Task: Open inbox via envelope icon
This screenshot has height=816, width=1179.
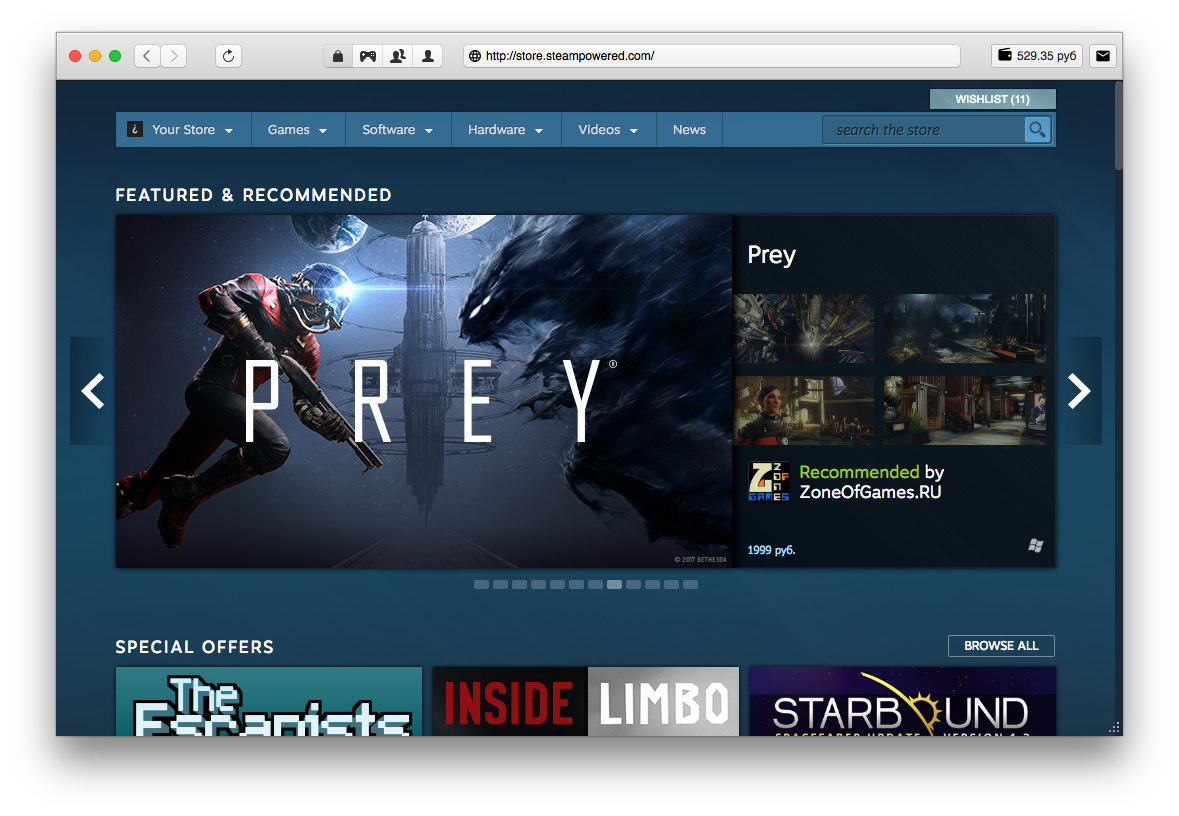Action: (x=1103, y=56)
